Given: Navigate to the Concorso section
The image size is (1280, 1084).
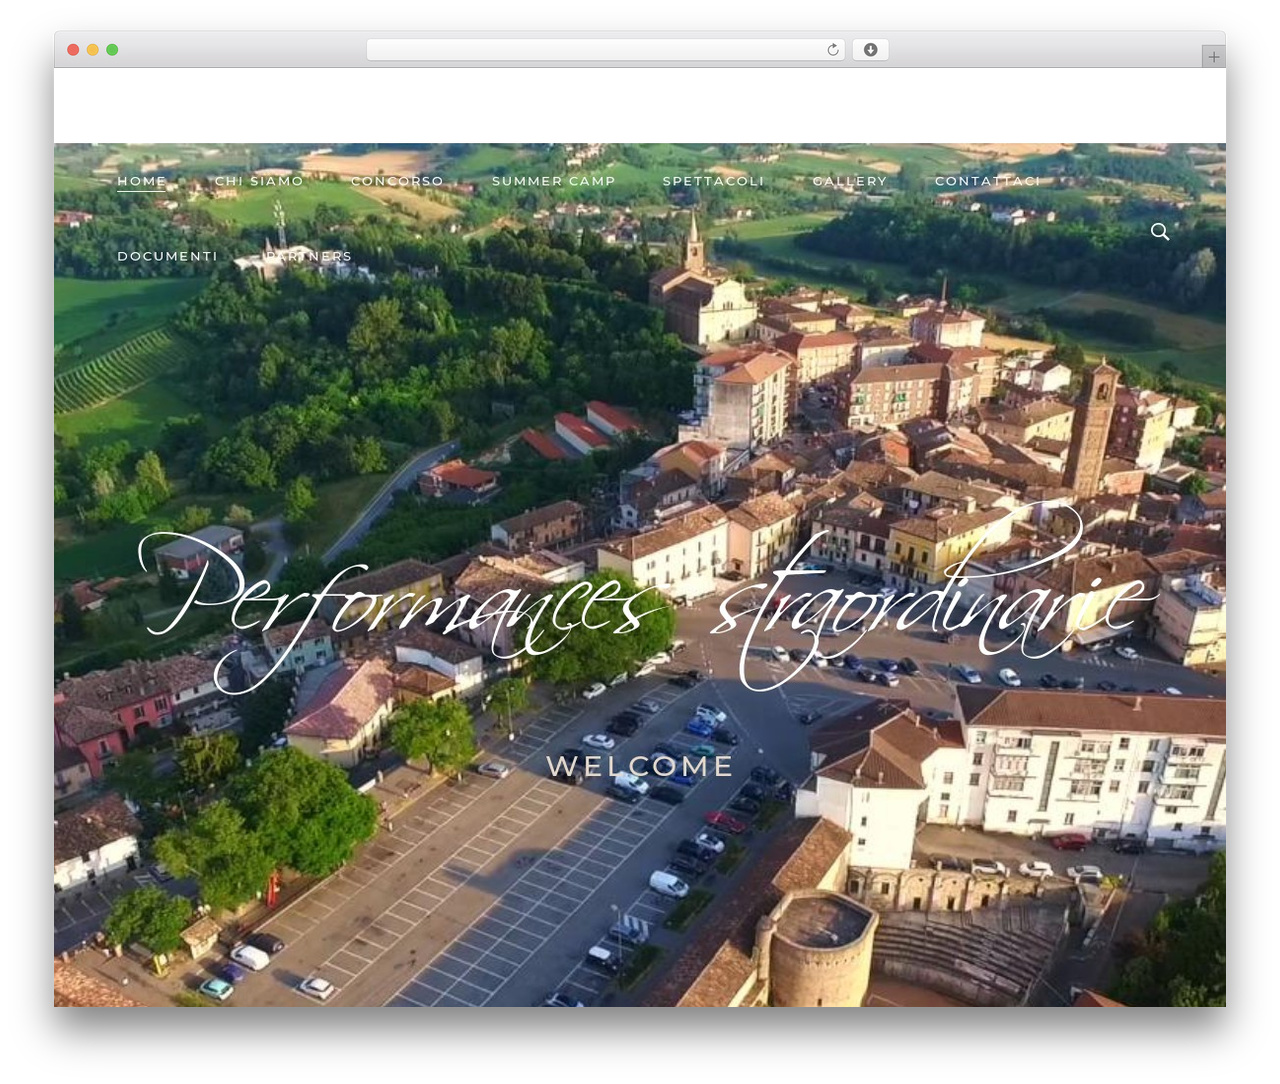Looking at the screenshot, I should [397, 181].
